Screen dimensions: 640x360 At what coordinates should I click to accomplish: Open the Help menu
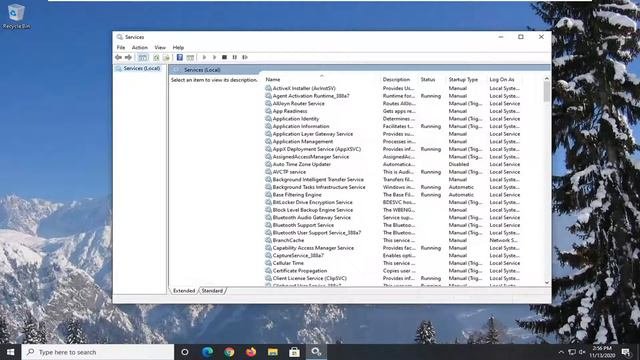pyautogui.click(x=178, y=47)
